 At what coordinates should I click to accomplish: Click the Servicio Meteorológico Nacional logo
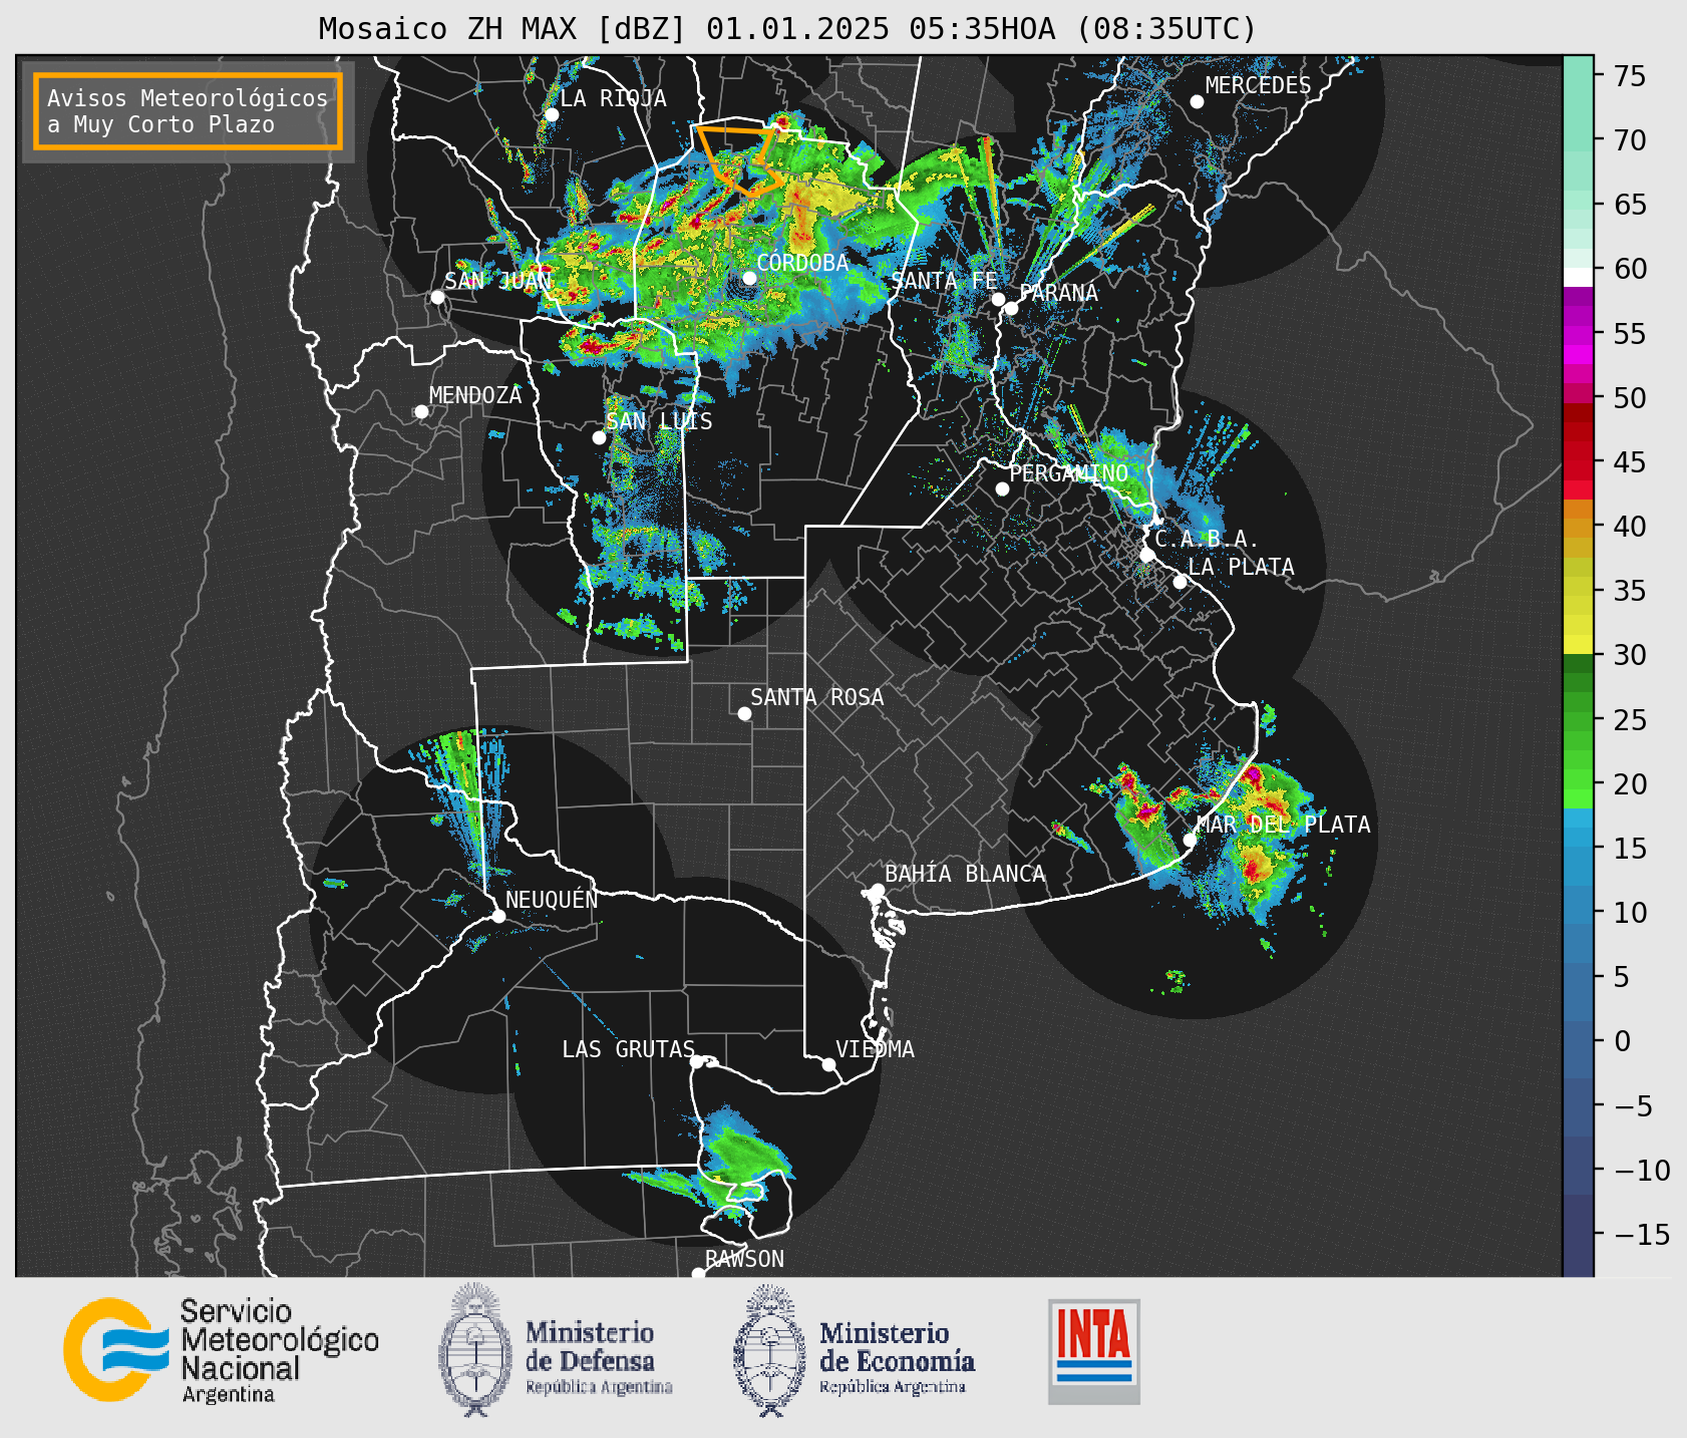point(221,1350)
